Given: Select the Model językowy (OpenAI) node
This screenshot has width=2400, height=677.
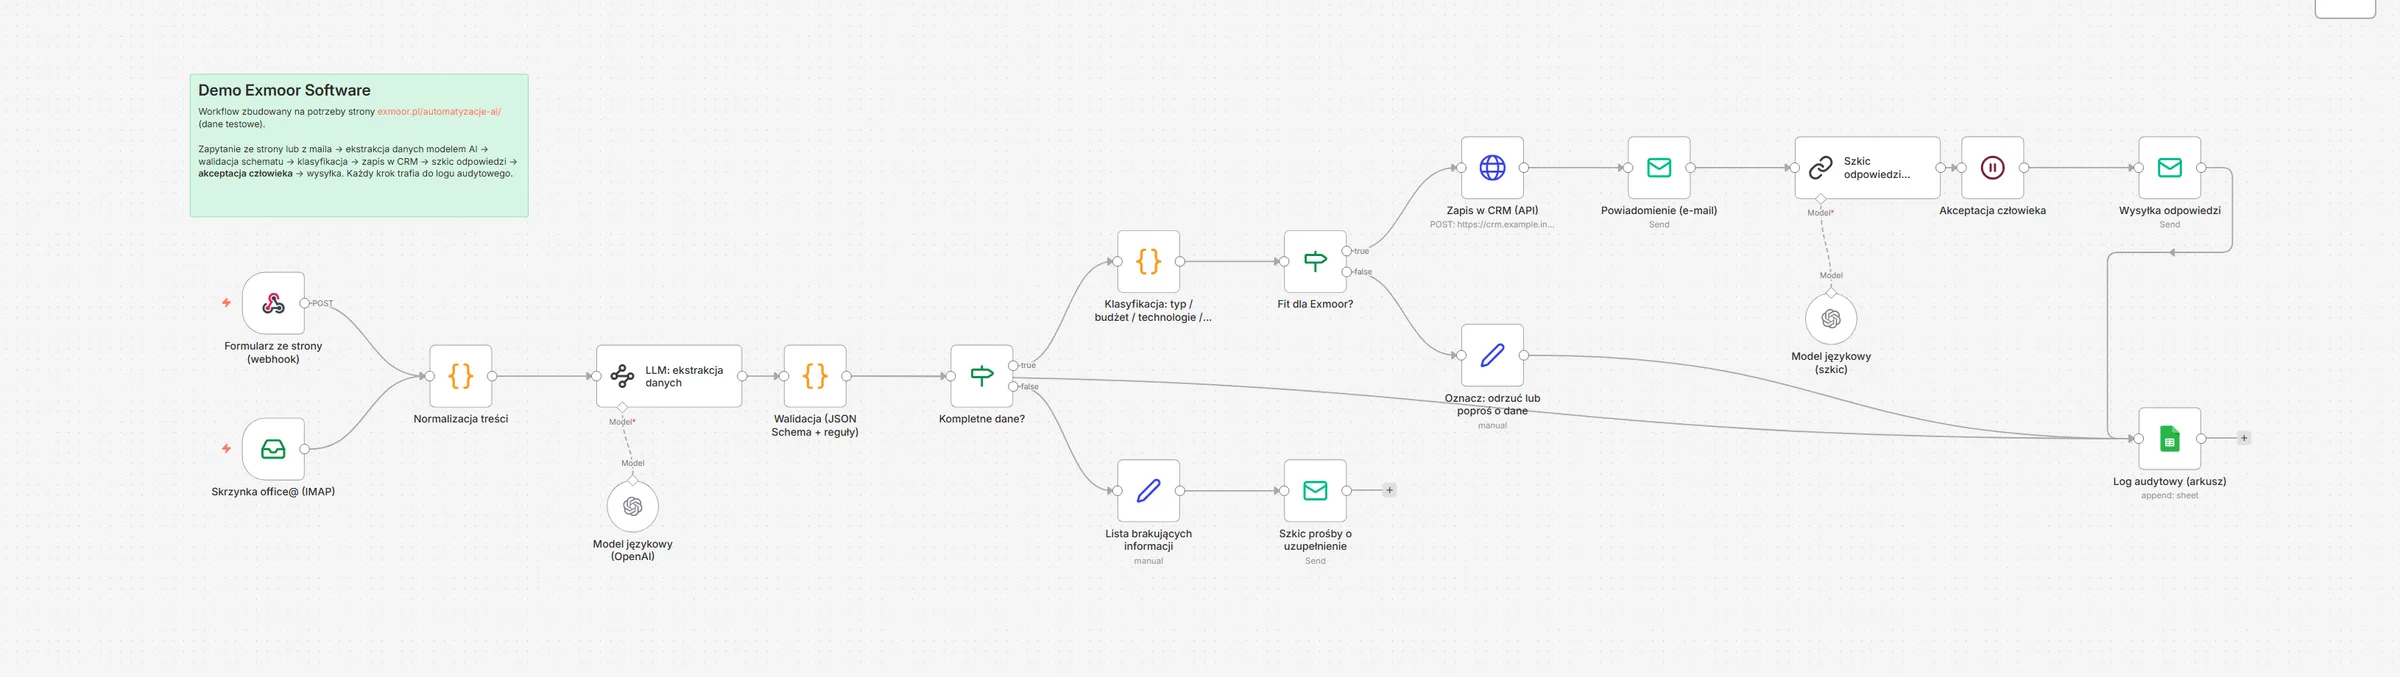Looking at the screenshot, I should [x=633, y=506].
